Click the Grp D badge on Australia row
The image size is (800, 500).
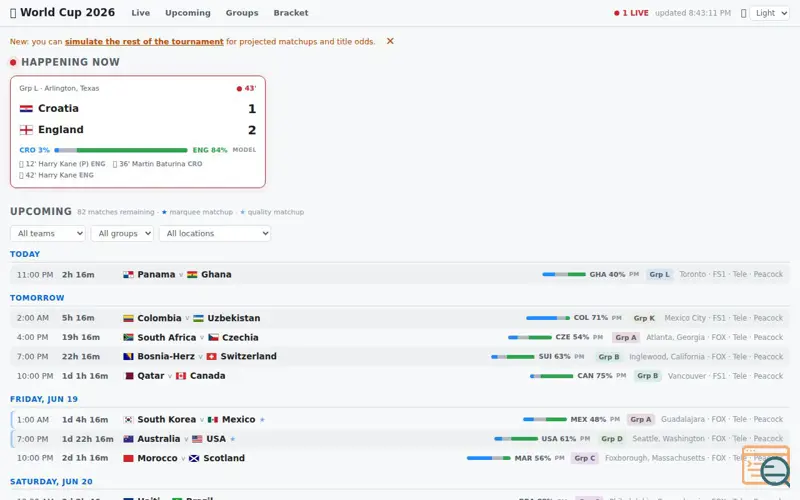pos(612,439)
